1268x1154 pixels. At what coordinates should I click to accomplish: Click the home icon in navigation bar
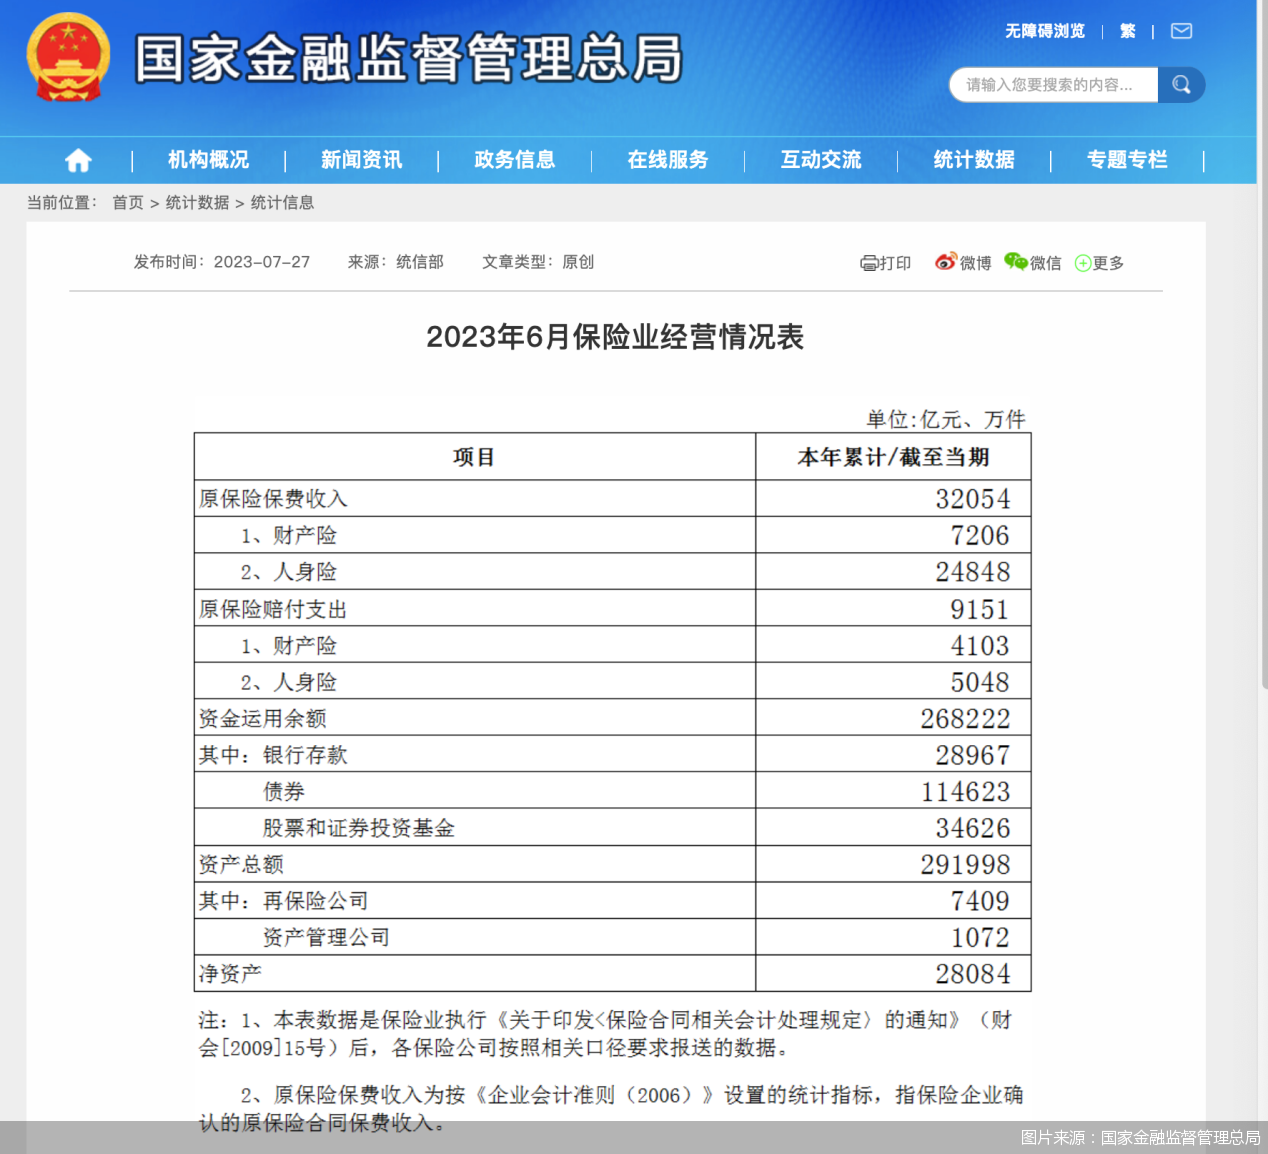(x=78, y=160)
